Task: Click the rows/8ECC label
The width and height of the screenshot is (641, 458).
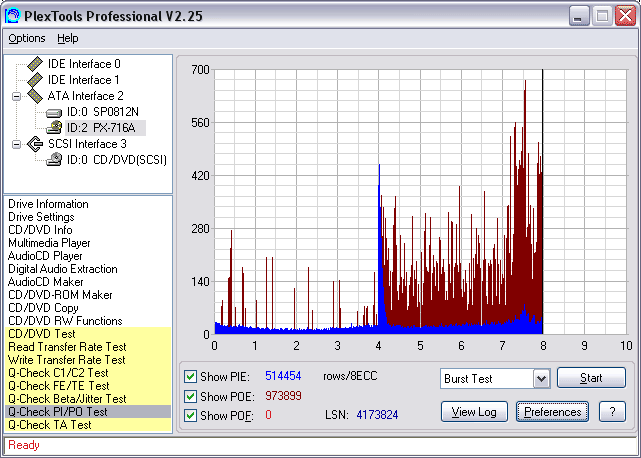Action: click(350, 376)
